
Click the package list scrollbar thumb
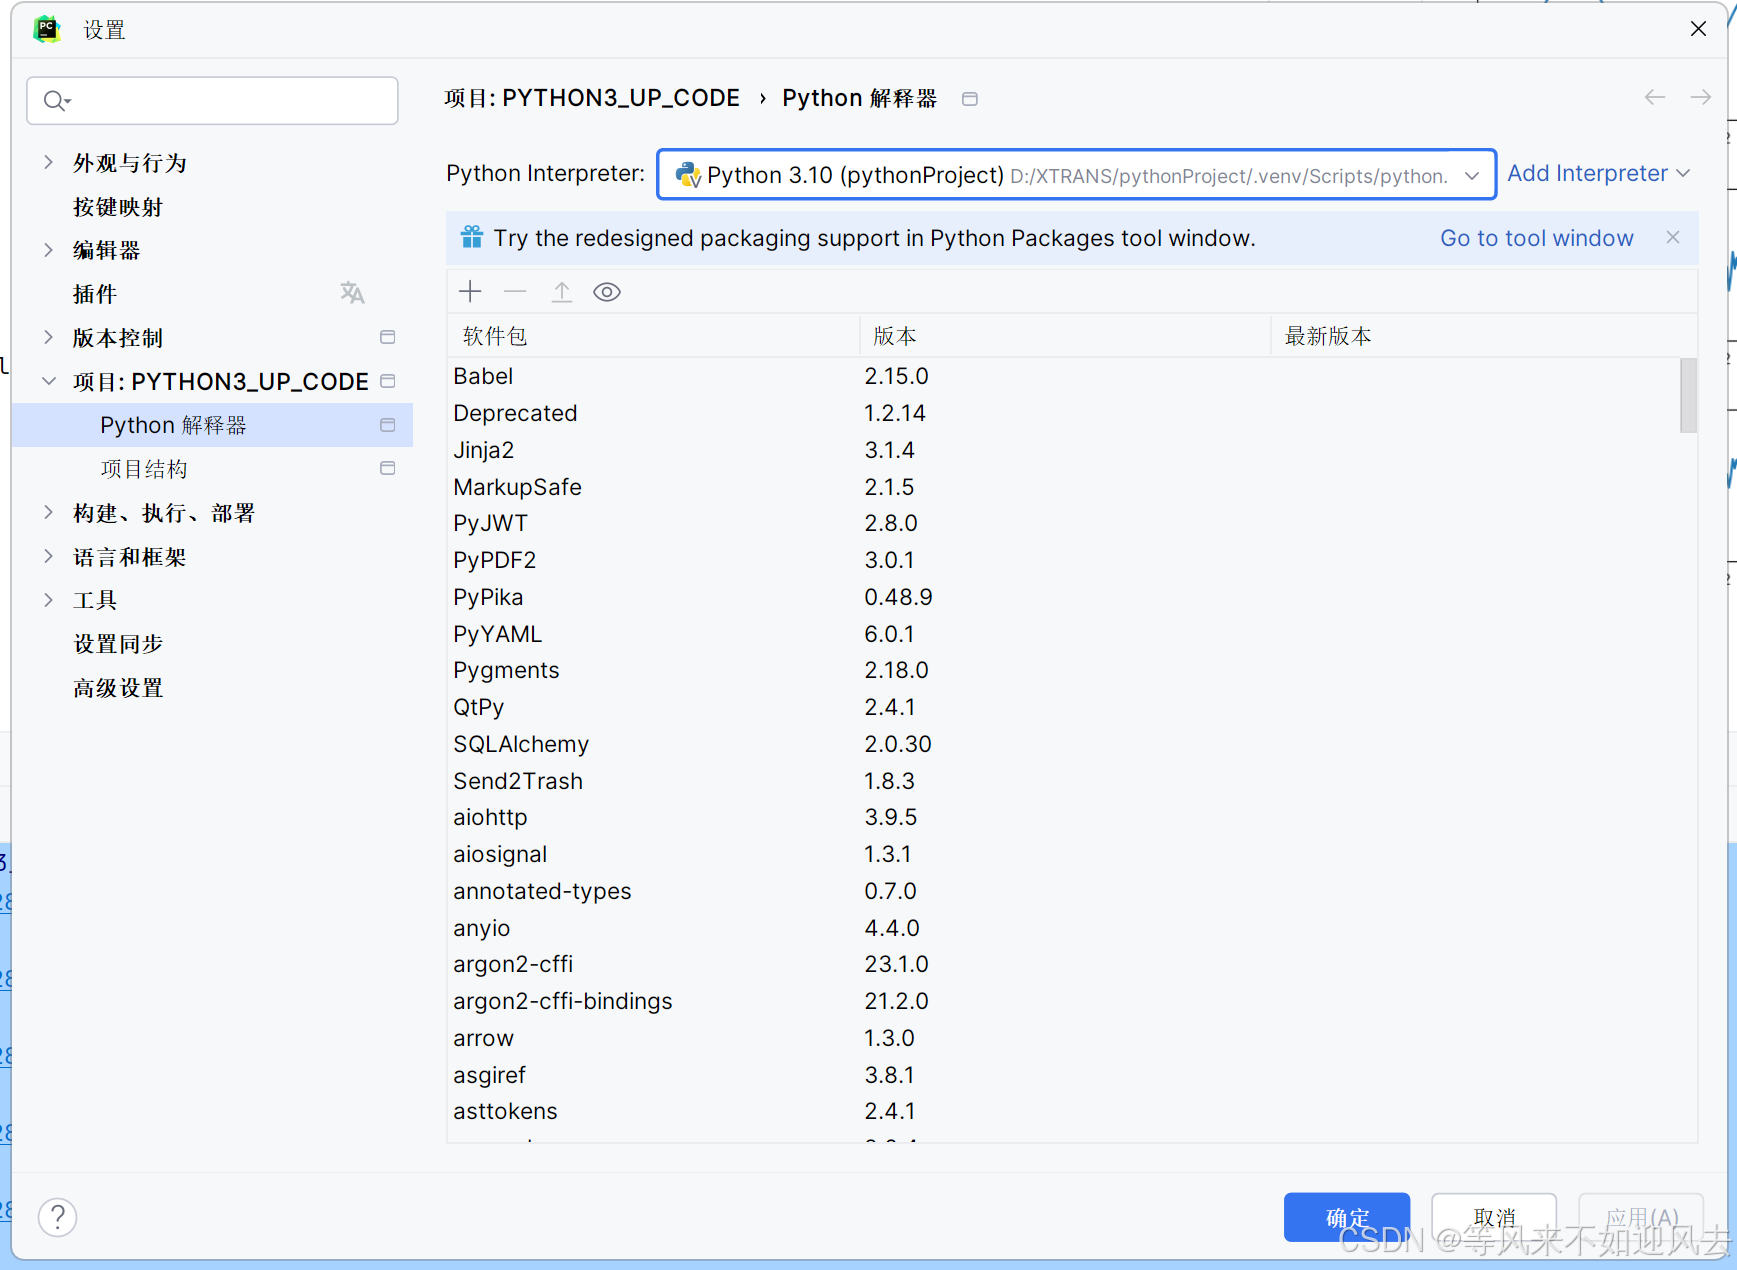[1689, 395]
